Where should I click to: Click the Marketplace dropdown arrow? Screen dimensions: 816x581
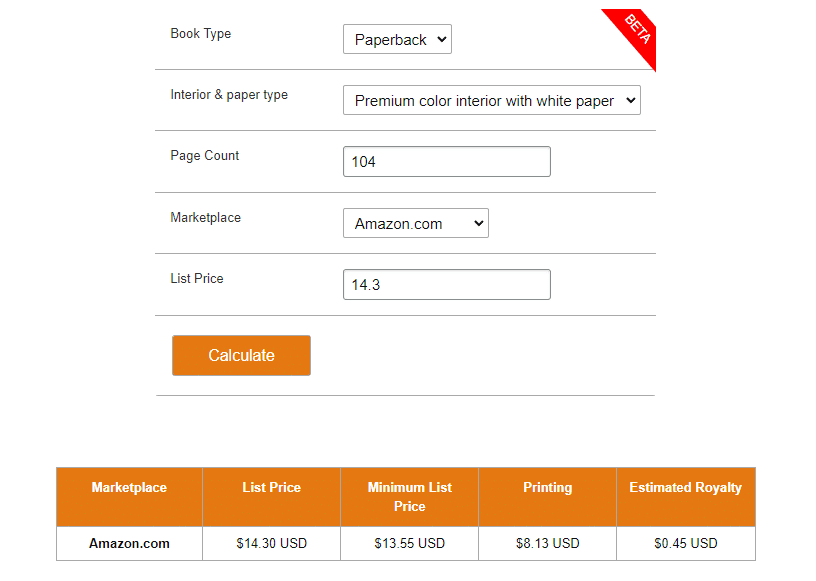(x=477, y=223)
